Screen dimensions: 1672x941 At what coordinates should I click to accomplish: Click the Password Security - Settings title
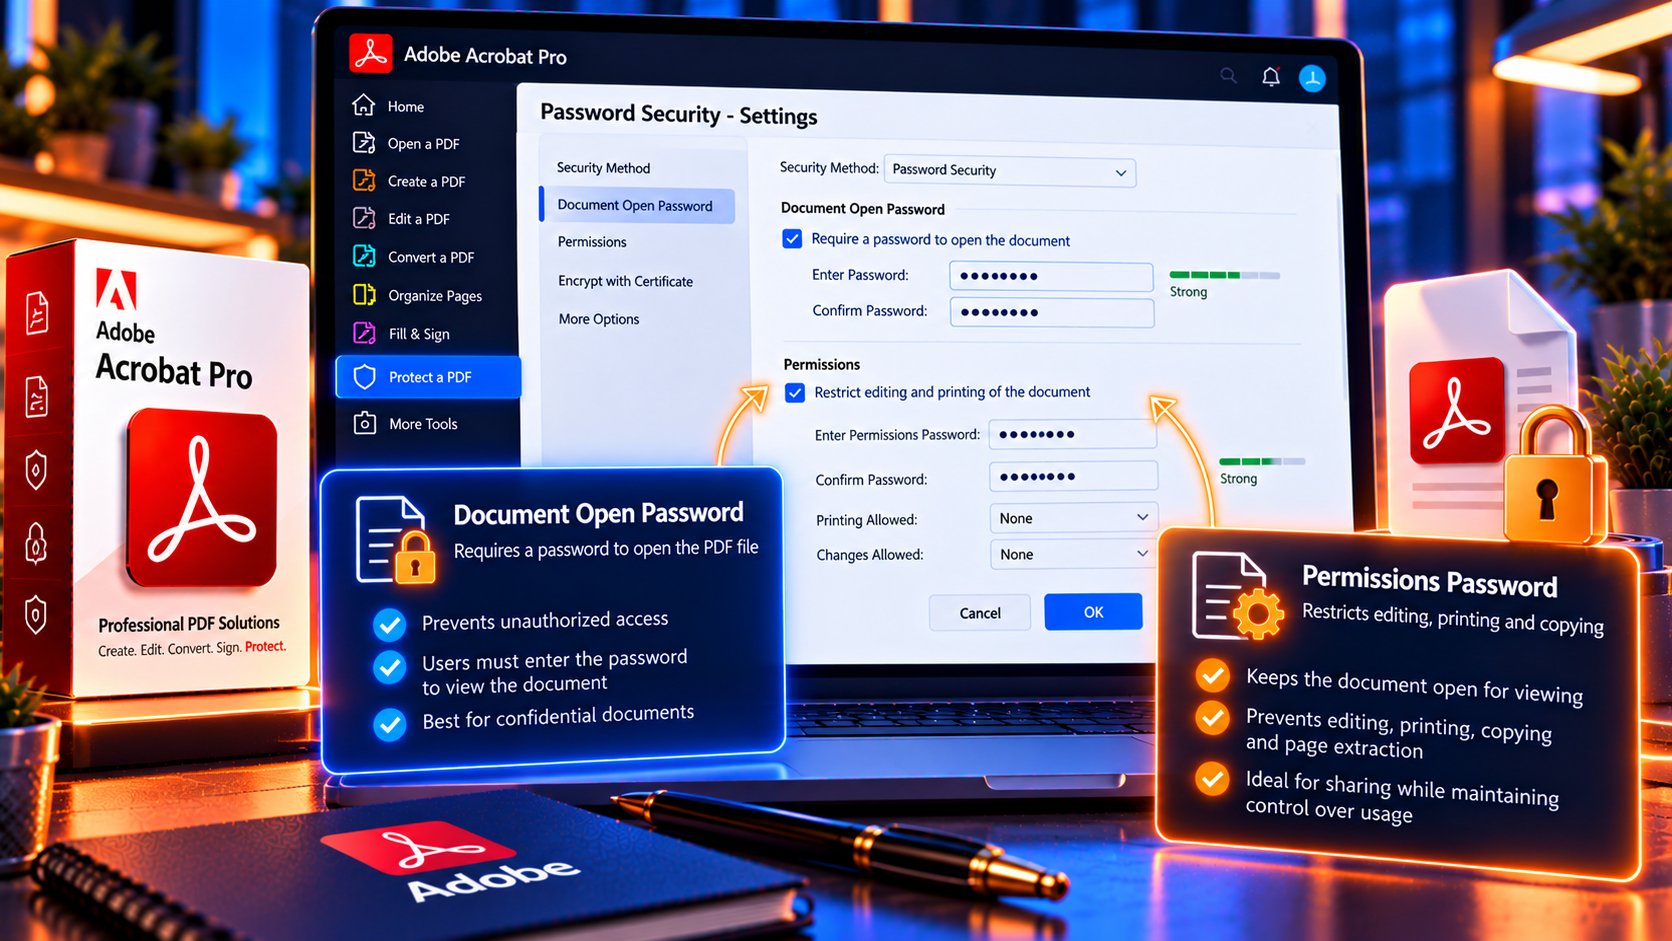tap(679, 114)
